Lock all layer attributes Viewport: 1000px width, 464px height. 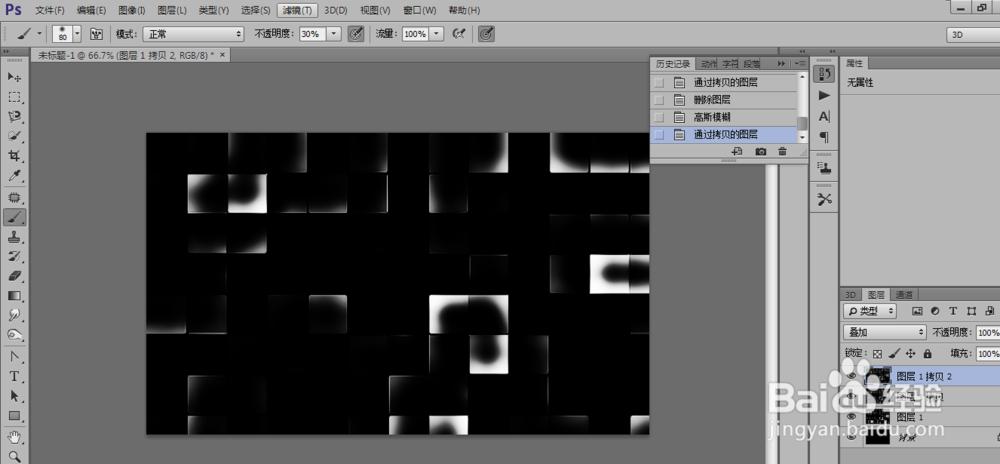[927, 353]
